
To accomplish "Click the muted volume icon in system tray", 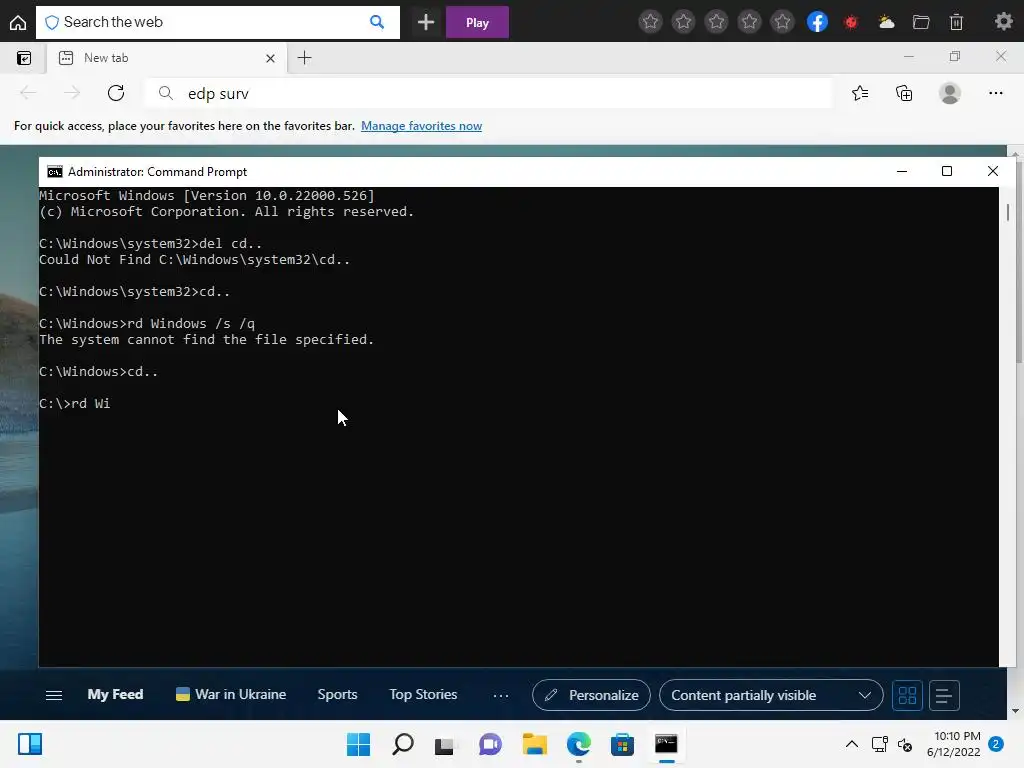I will click(904, 744).
